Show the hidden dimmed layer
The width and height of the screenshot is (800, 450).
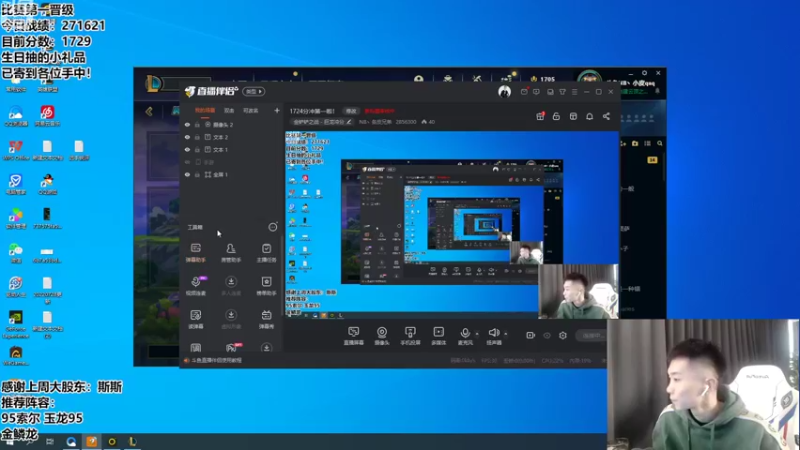pyautogui.click(x=187, y=162)
